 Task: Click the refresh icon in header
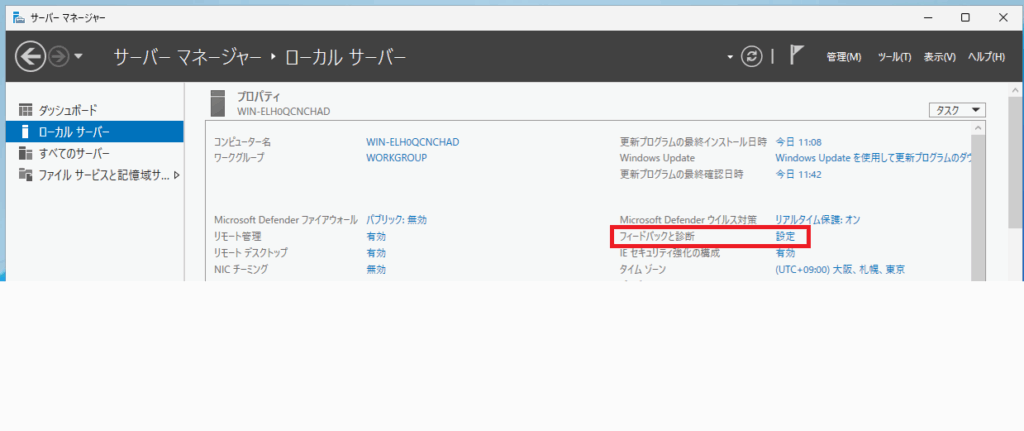click(x=751, y=57)
